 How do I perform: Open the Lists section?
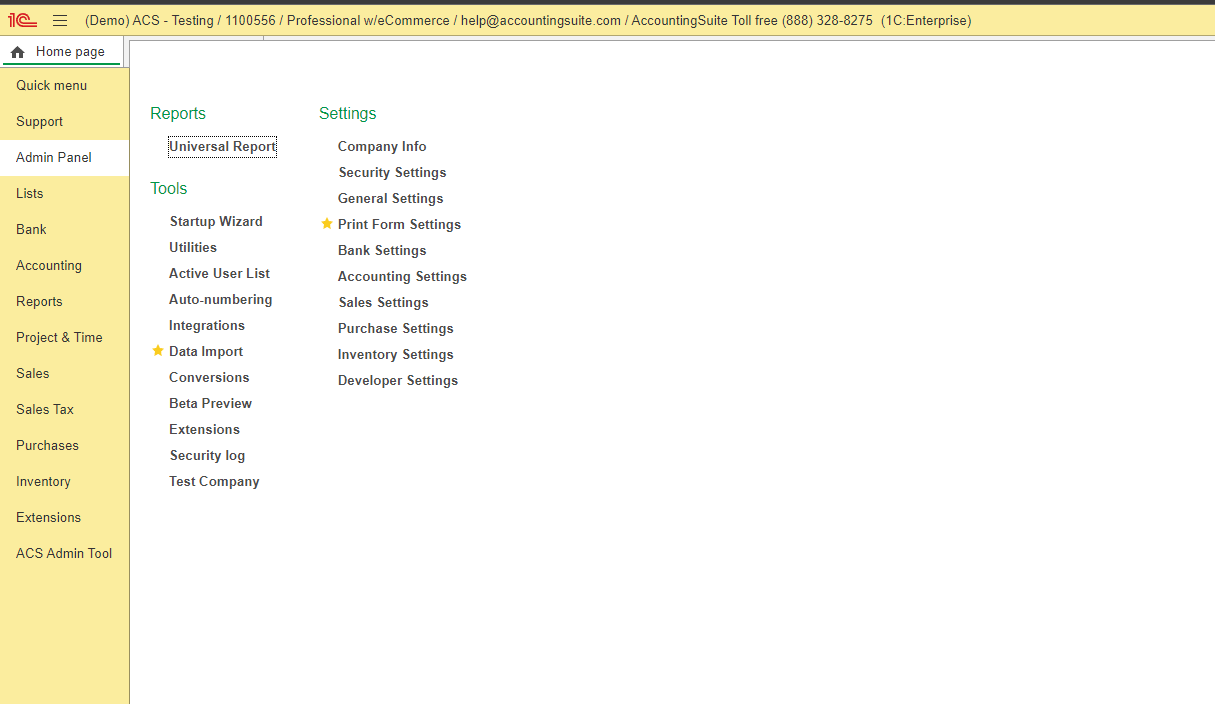pos(65,194)
